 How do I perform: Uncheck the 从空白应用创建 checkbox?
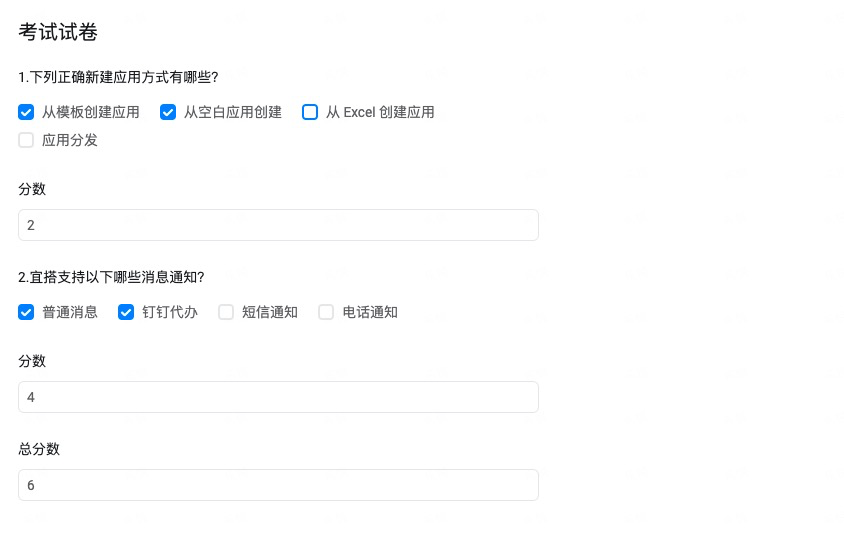[168, 112]
